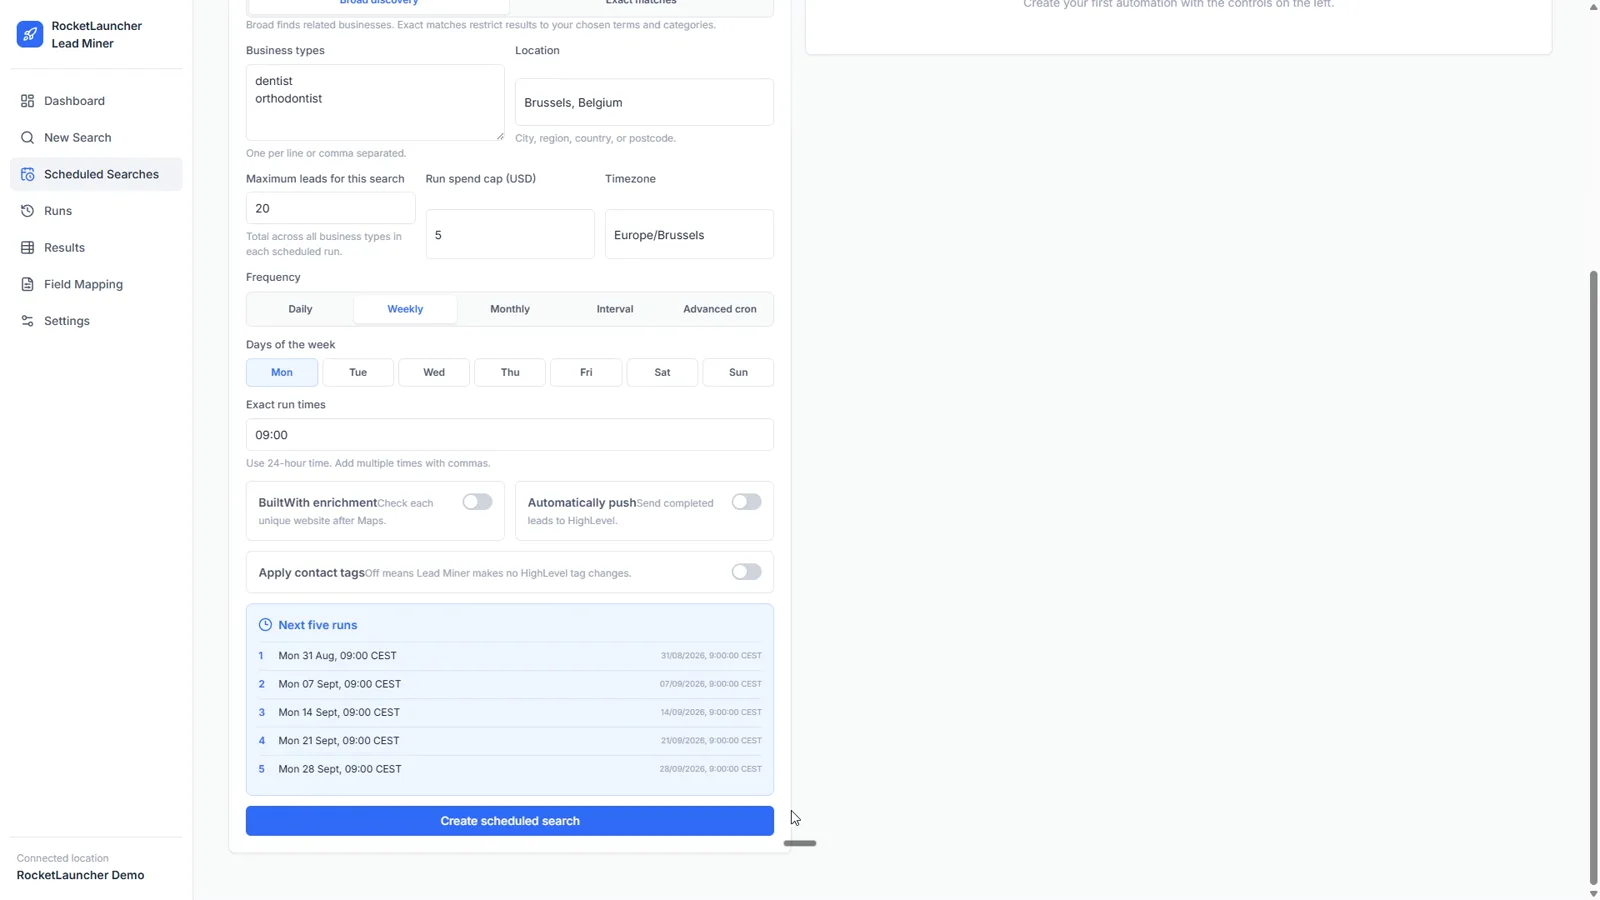Click the RocketLauncher Lead Miner title
This screenshot has height=900, width=1600.
[x=97, y=35]
